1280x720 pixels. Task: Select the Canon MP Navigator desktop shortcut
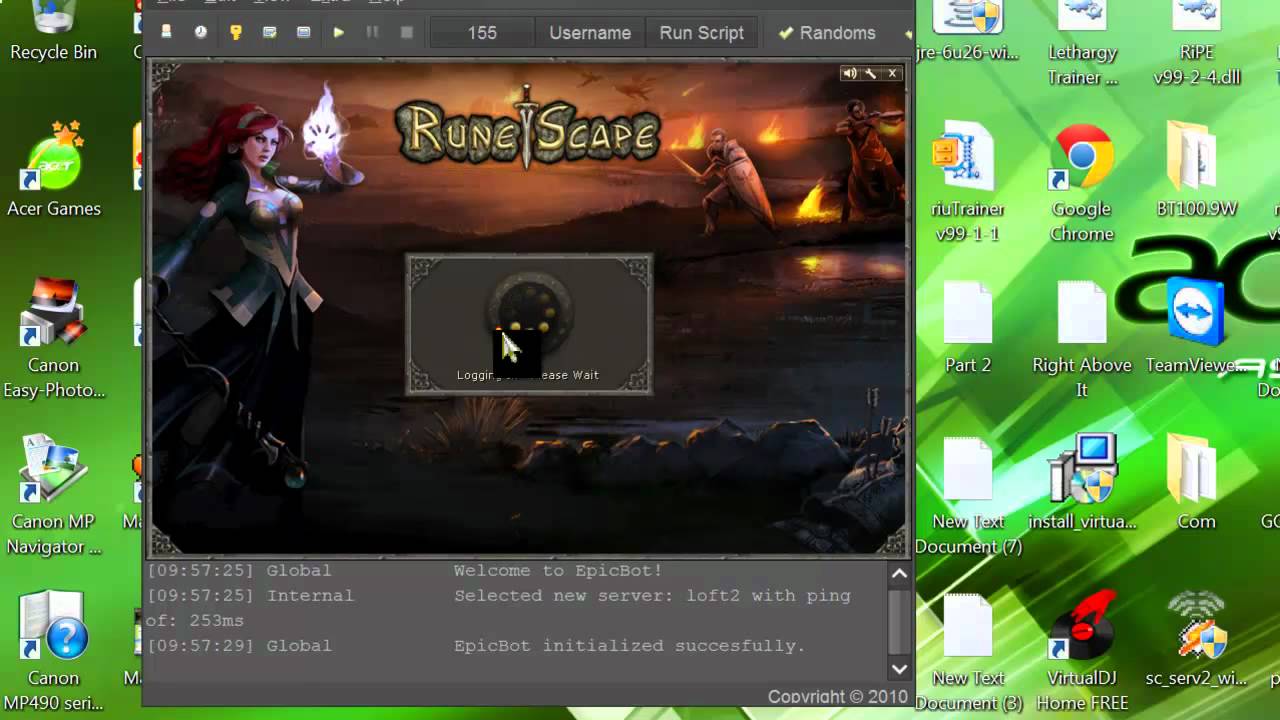(x=54, y=496)
